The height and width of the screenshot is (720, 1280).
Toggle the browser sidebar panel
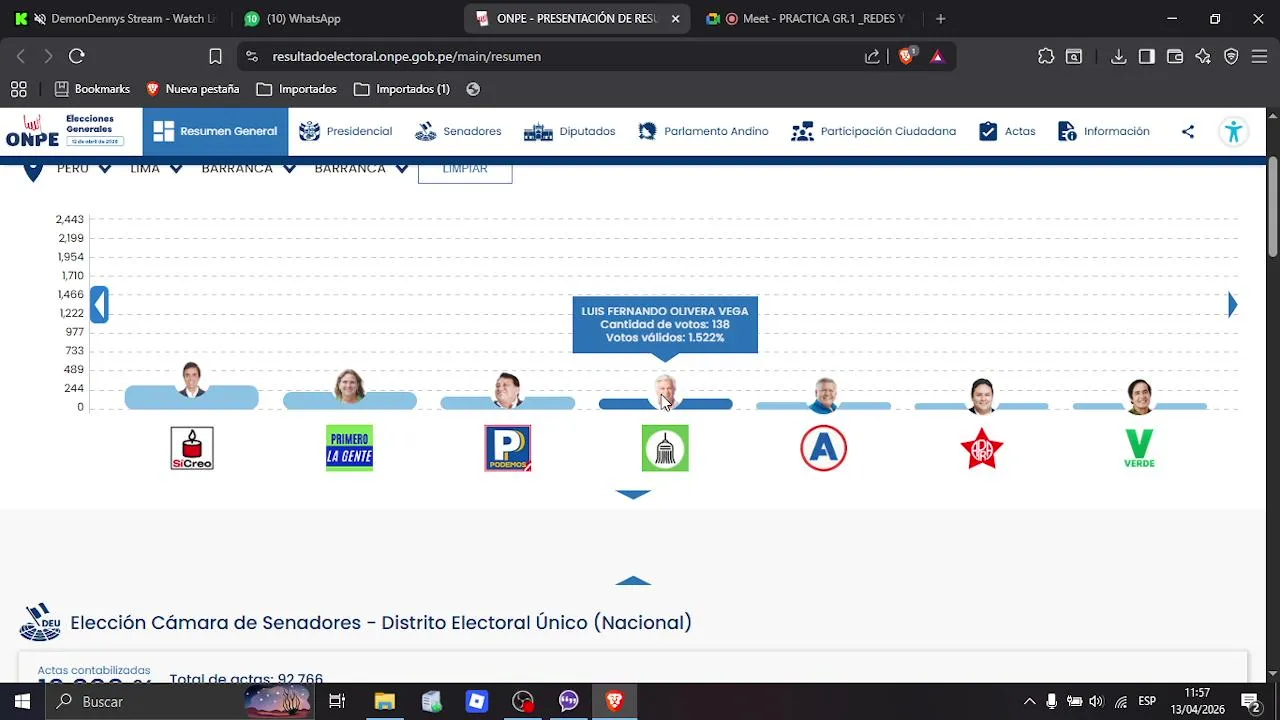(1147, 57)
